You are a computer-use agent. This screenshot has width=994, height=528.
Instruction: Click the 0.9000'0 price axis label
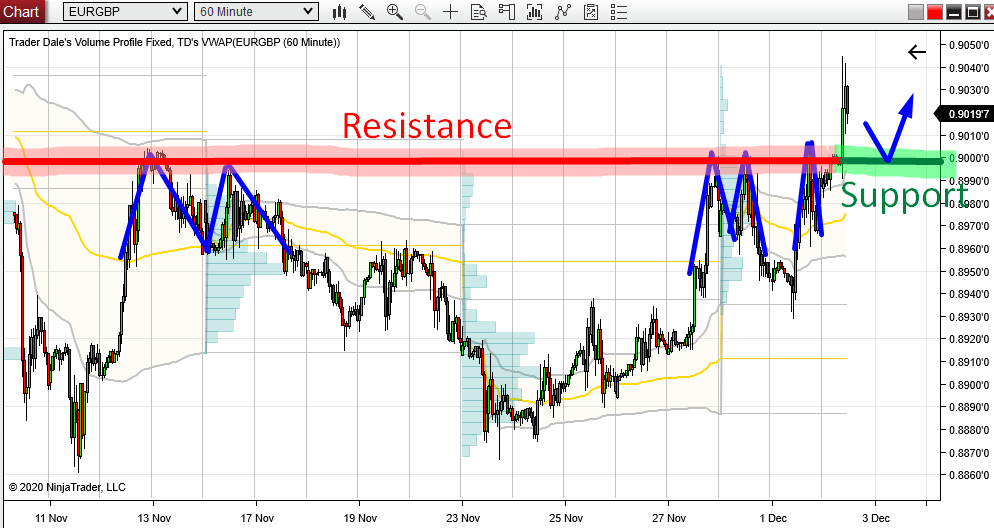[x=968, y=158]
